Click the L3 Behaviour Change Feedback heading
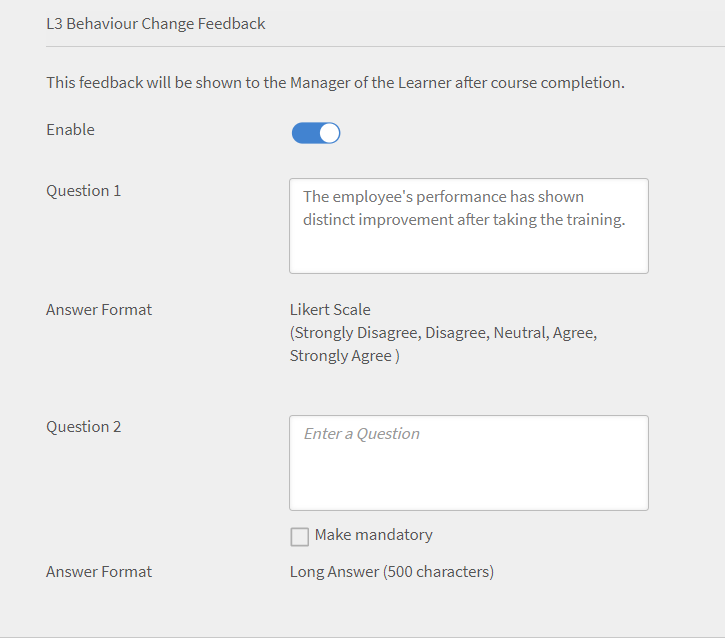The image size is (725, 638). click(x=156, y=23)
